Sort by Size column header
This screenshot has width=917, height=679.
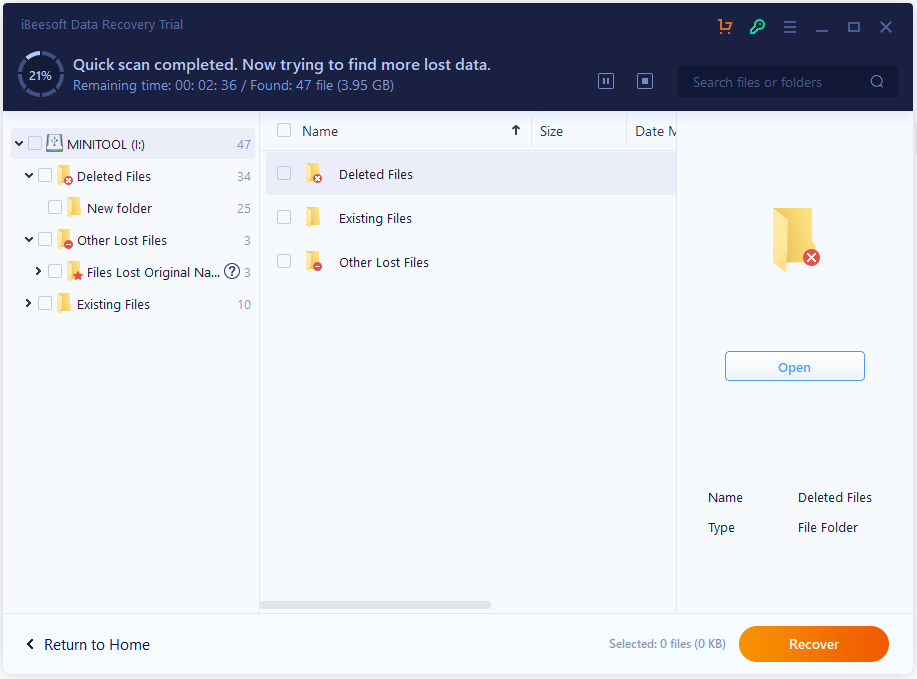click(x=551, y=131)
